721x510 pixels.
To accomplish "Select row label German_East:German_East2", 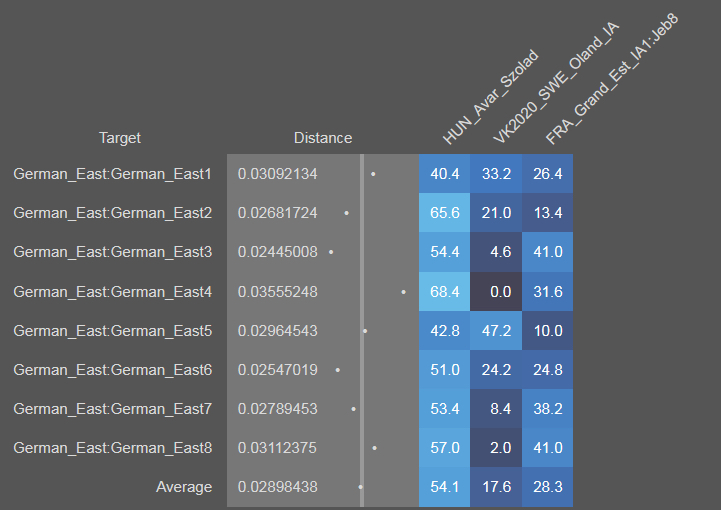I will coord(112,213).
